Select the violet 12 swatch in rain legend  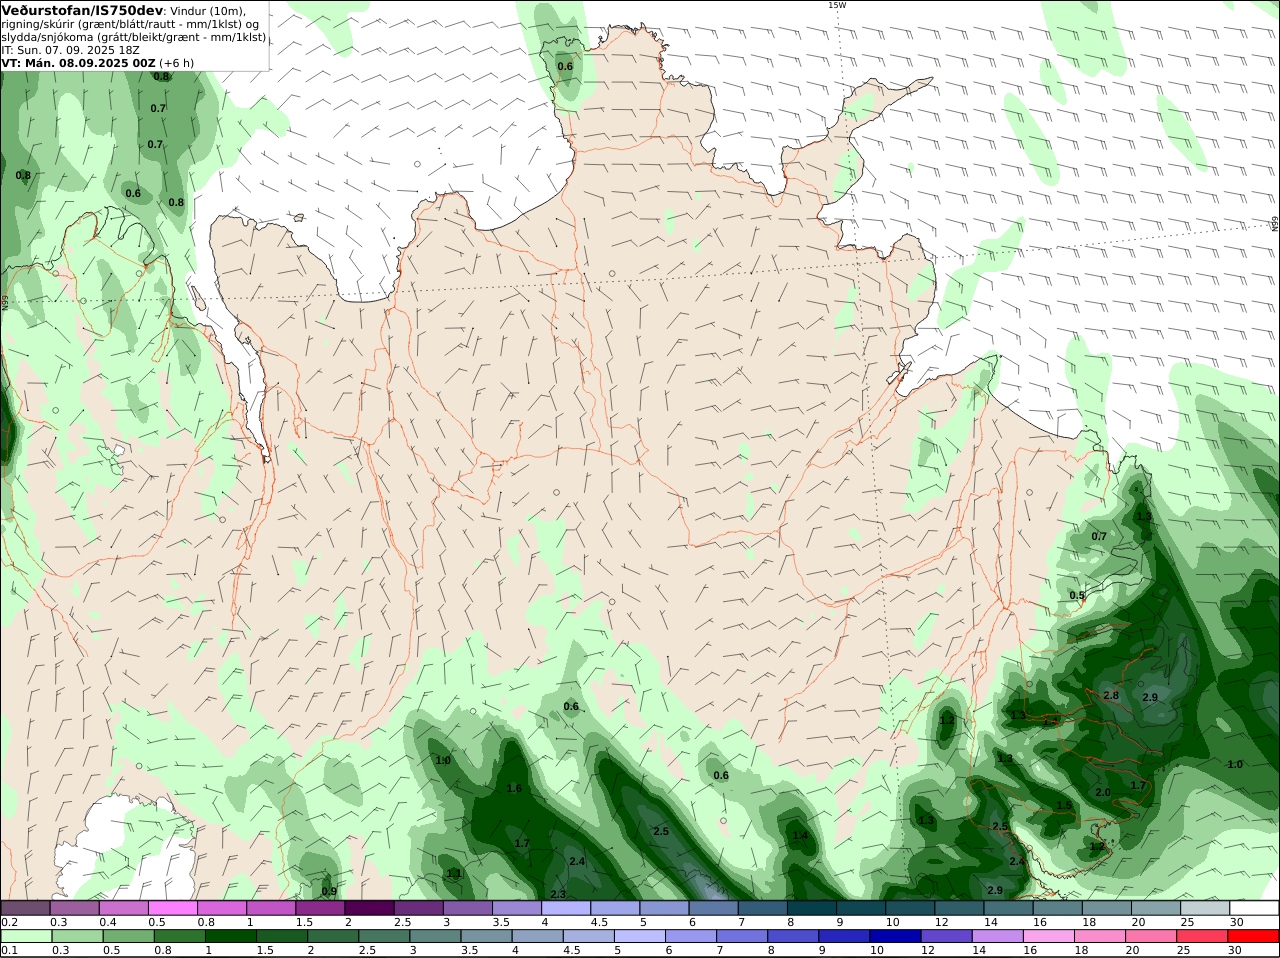pos(946,936)
